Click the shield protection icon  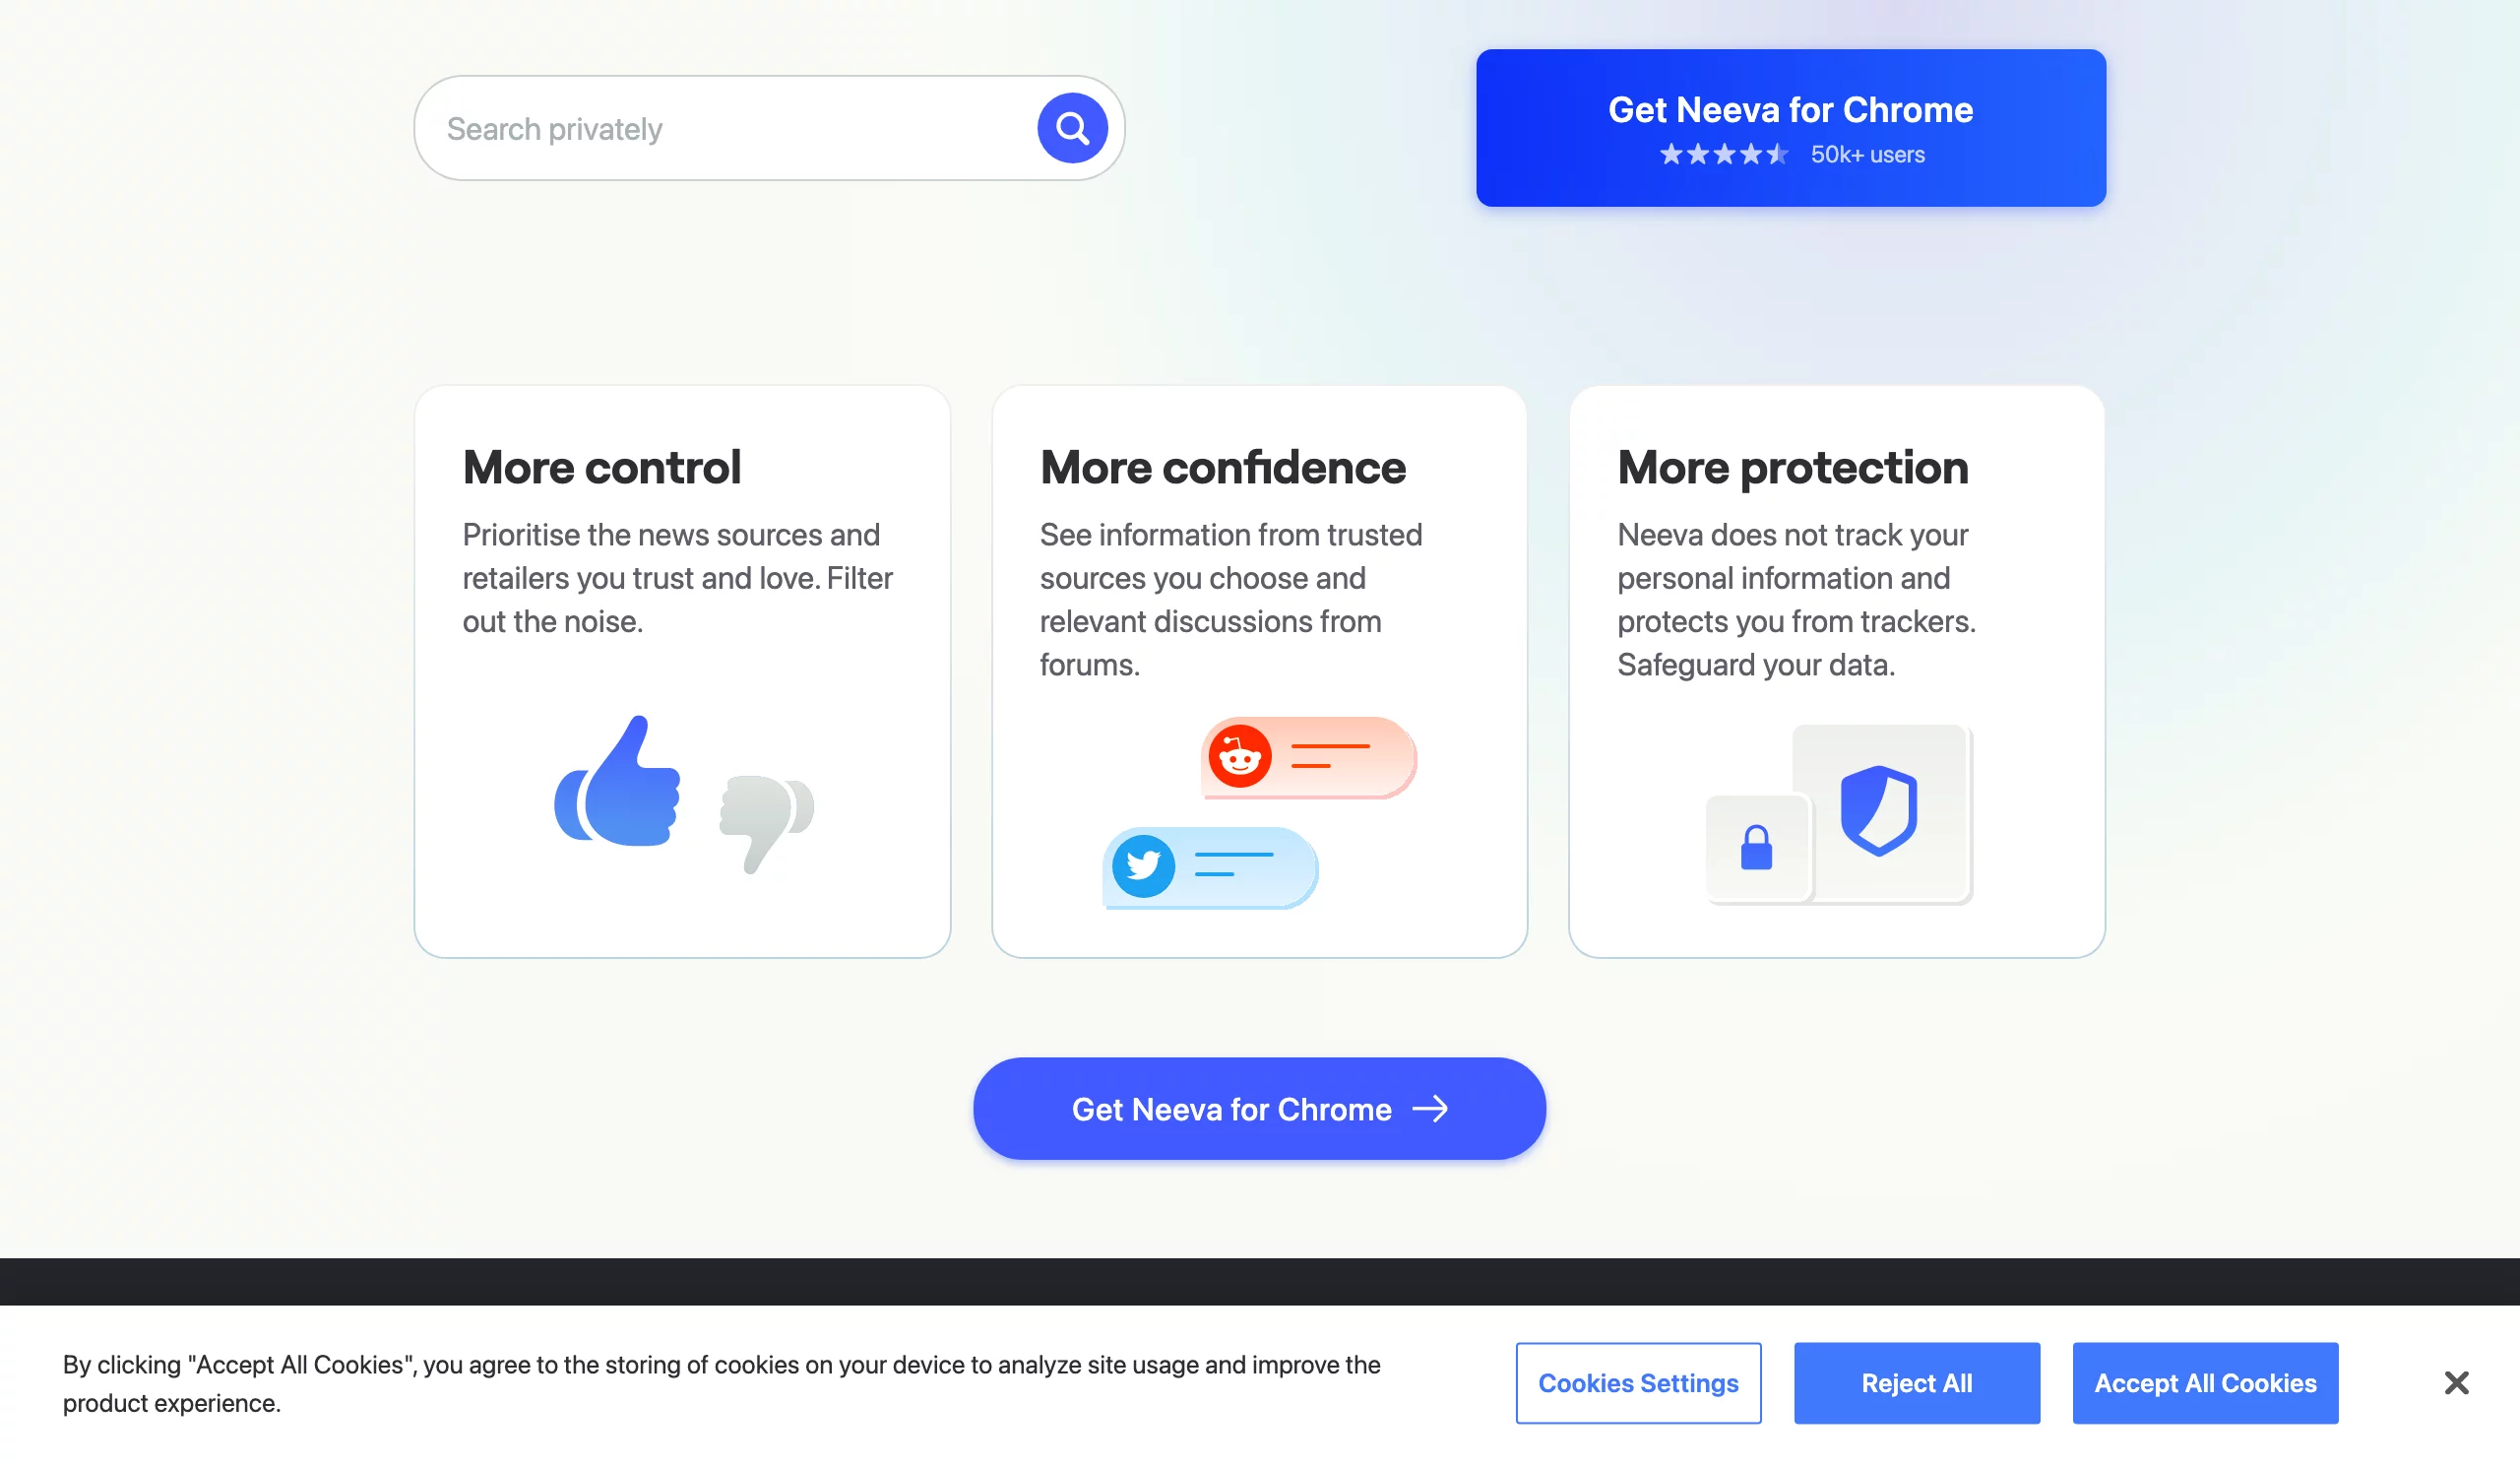point(1876,807)
